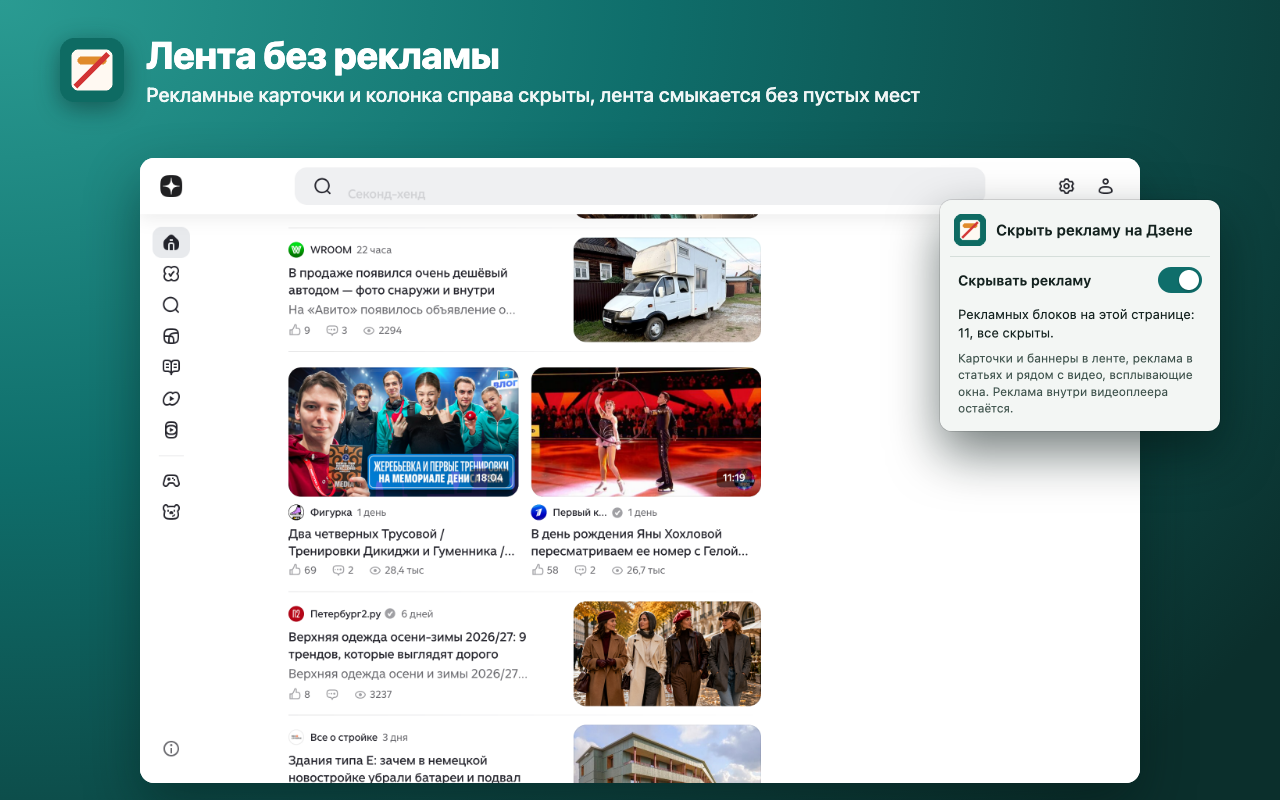Screen dimensions: 1280x800
Task: Click the search field with Секонд-хенд placeholder
Action: (640, 186)
